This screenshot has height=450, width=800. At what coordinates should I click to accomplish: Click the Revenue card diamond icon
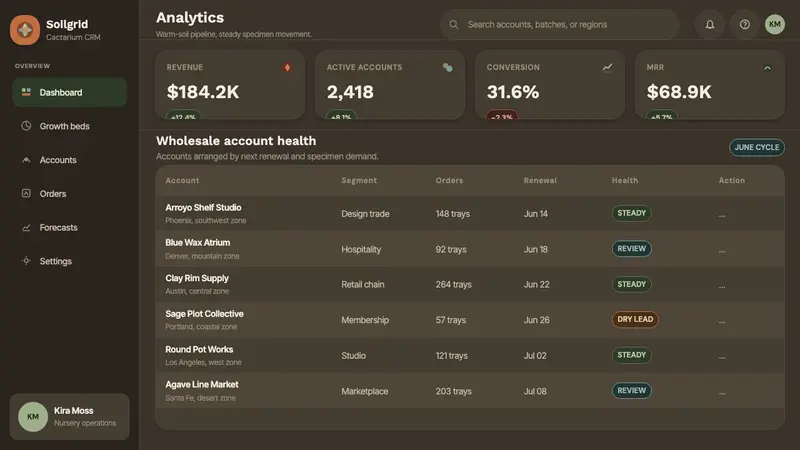287,67
